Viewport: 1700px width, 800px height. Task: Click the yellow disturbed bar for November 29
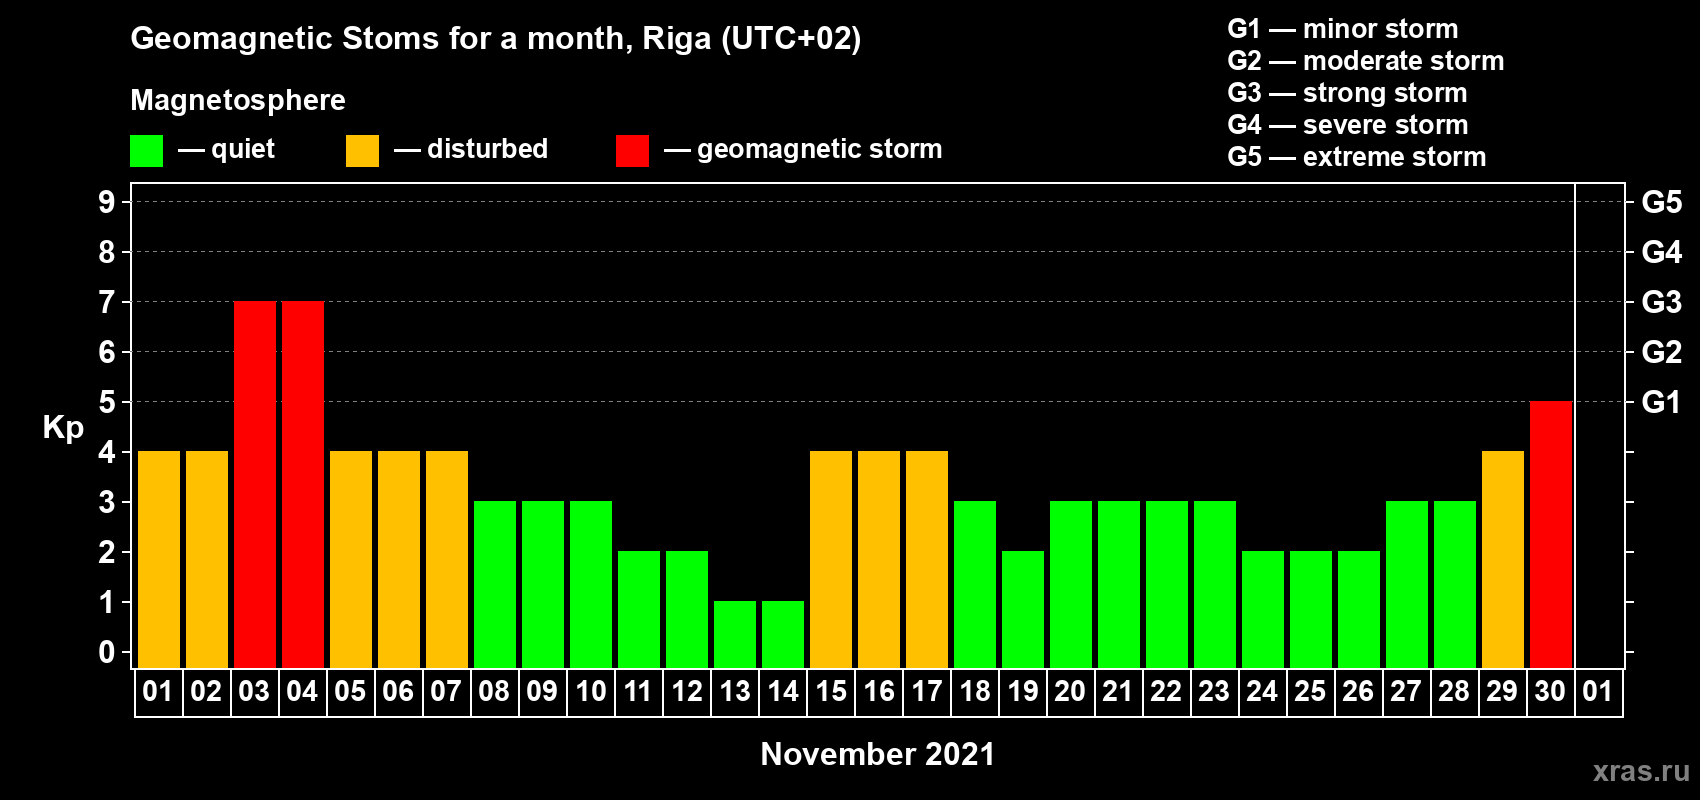point(1503,559)
